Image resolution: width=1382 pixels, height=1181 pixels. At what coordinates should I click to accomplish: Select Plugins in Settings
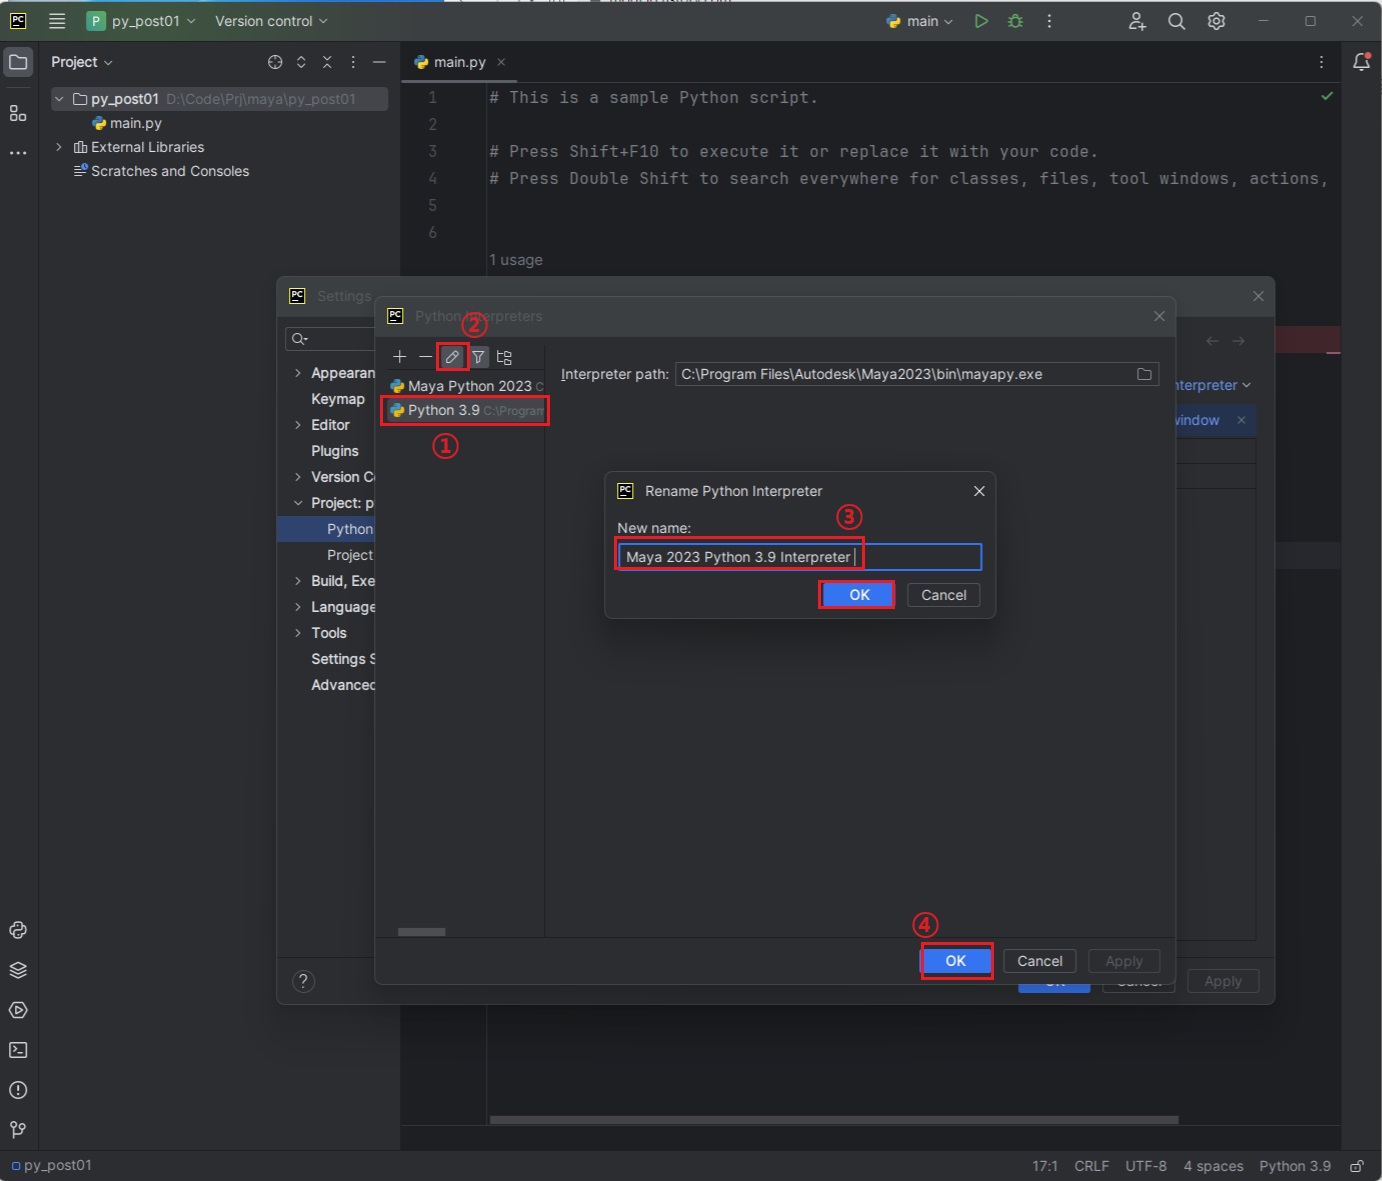(335, 451)
